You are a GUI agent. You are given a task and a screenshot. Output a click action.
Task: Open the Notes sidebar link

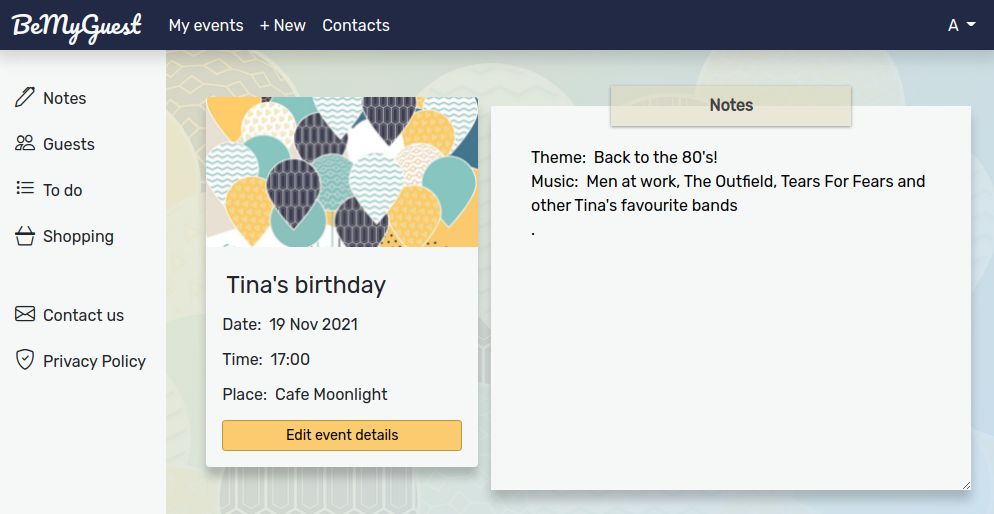[51, 98]
